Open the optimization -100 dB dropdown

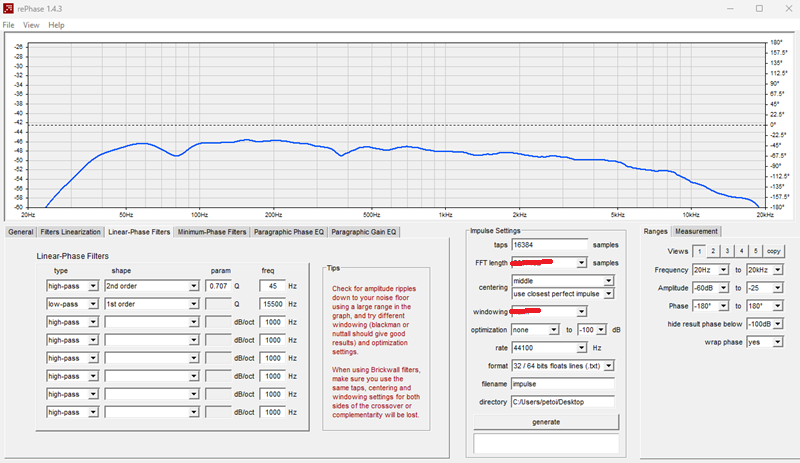(592, 330)
